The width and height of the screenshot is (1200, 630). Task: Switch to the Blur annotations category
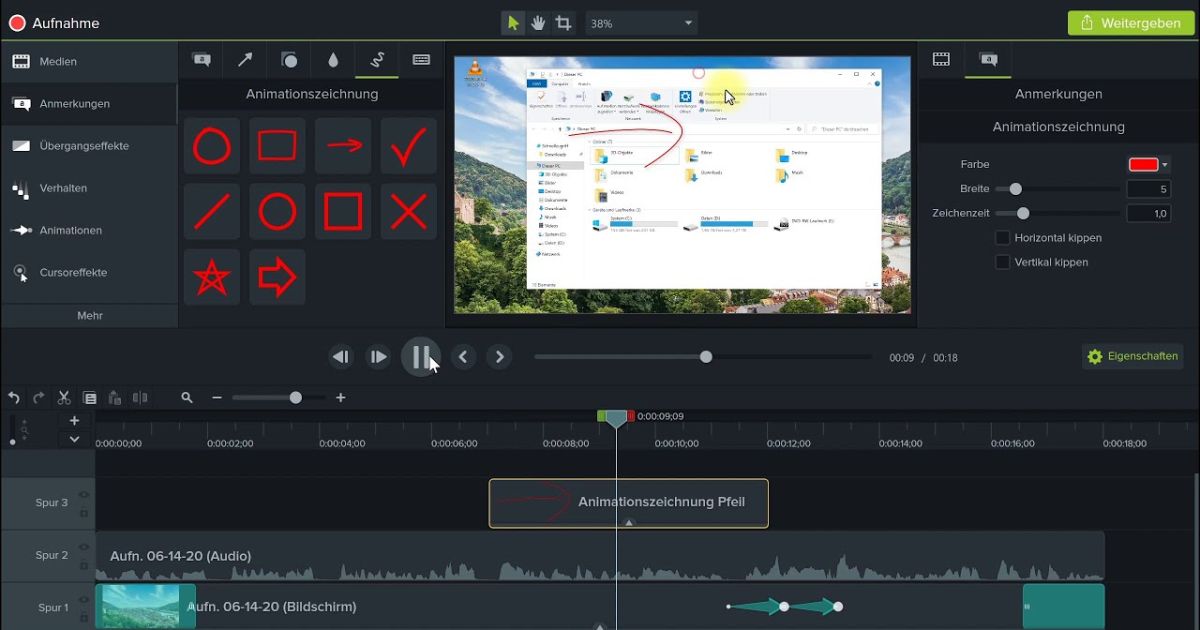tap(333, 60)
